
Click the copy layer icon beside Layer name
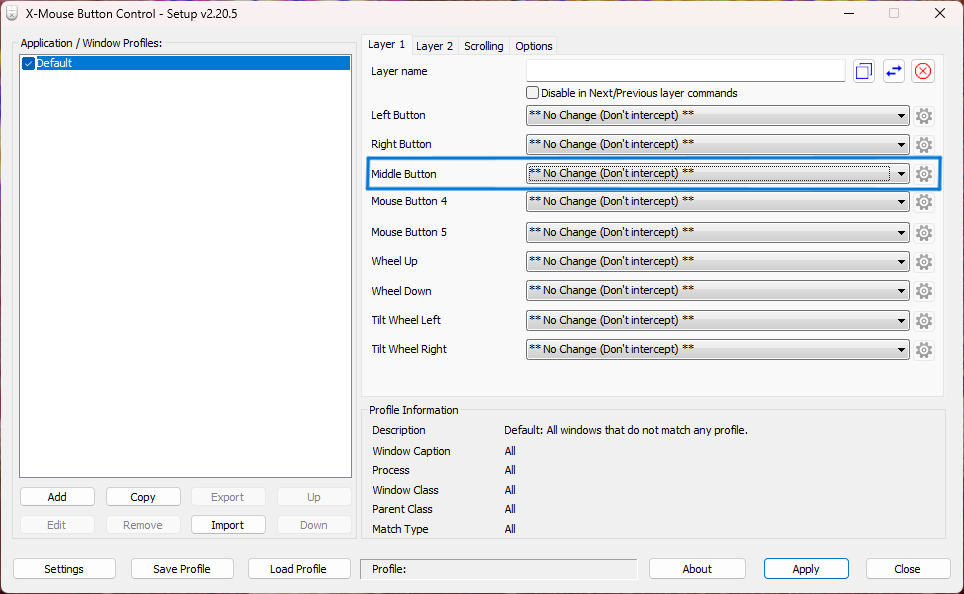864,71
